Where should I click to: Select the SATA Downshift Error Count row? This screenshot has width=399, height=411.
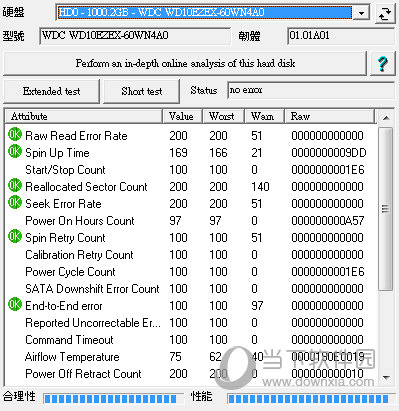coord(192,289)
